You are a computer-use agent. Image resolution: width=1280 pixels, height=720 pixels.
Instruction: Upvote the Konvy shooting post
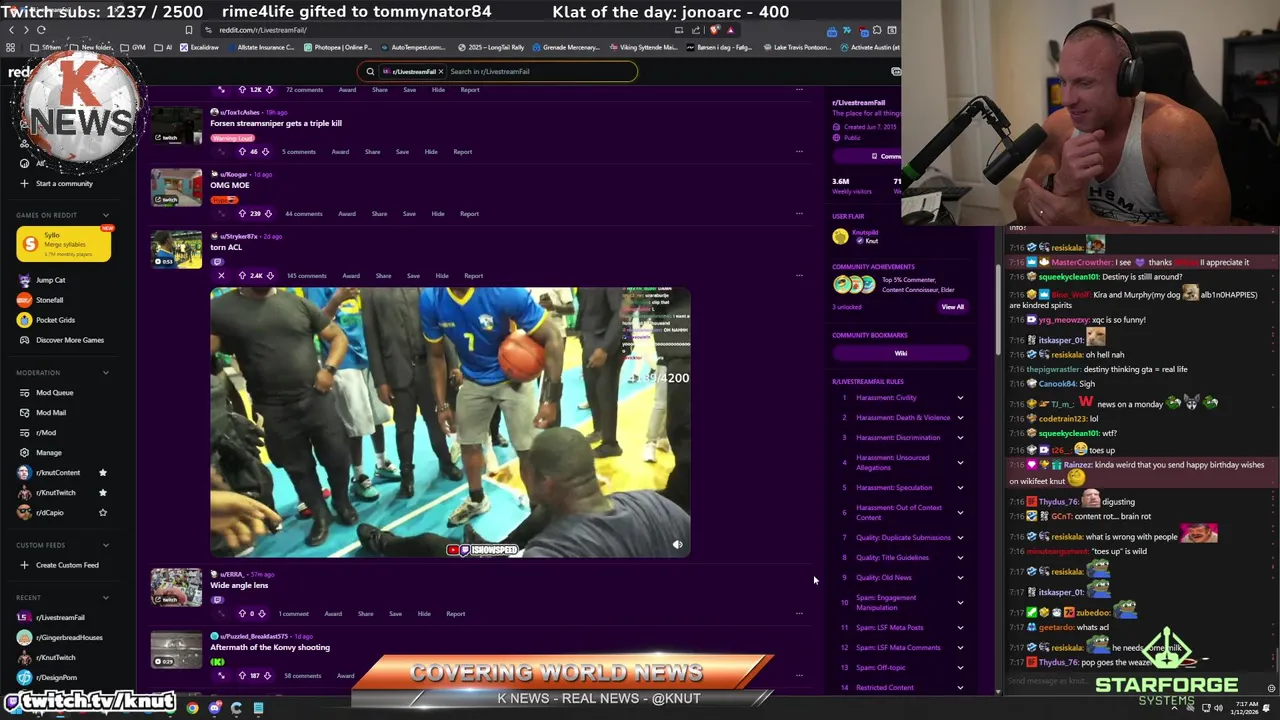pos(242,675)
